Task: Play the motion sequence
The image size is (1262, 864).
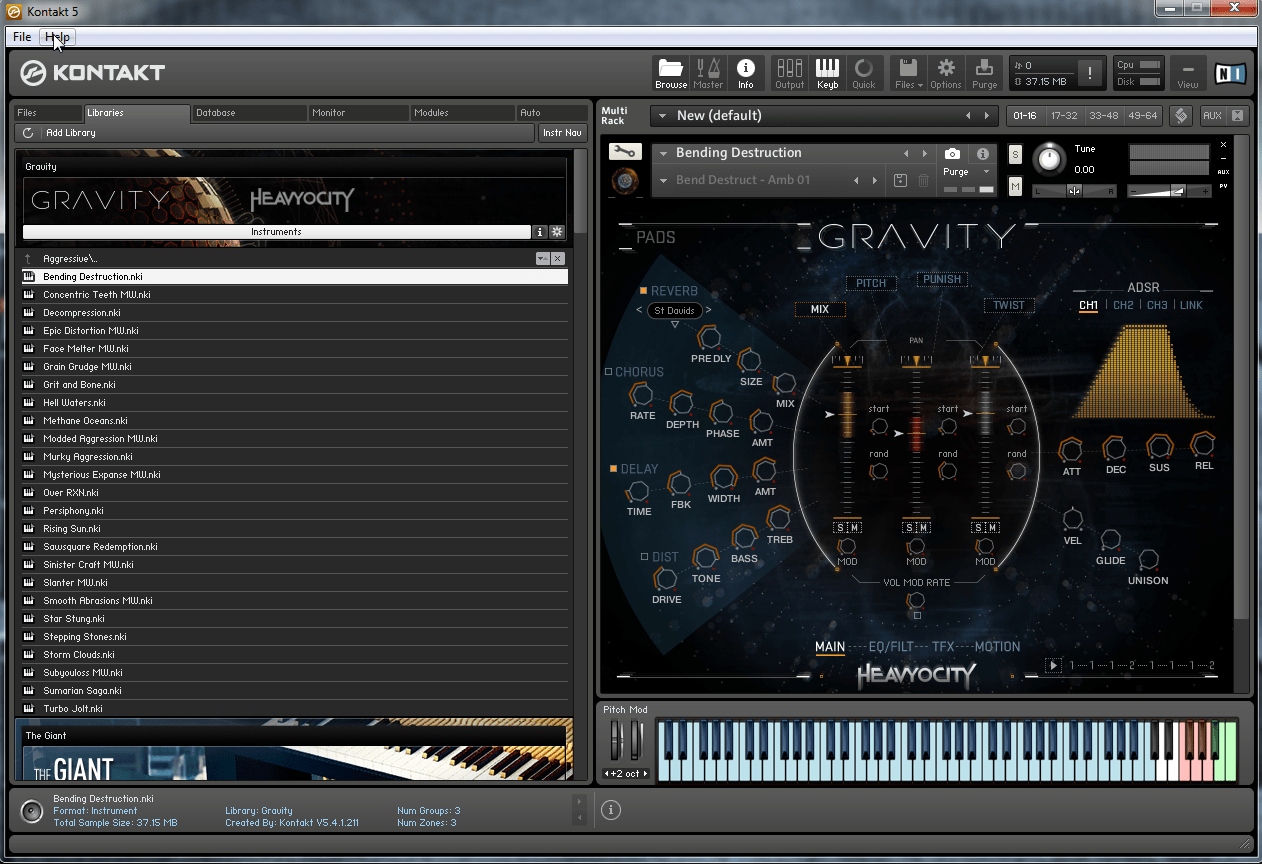Action: (x=1053, y=665)
